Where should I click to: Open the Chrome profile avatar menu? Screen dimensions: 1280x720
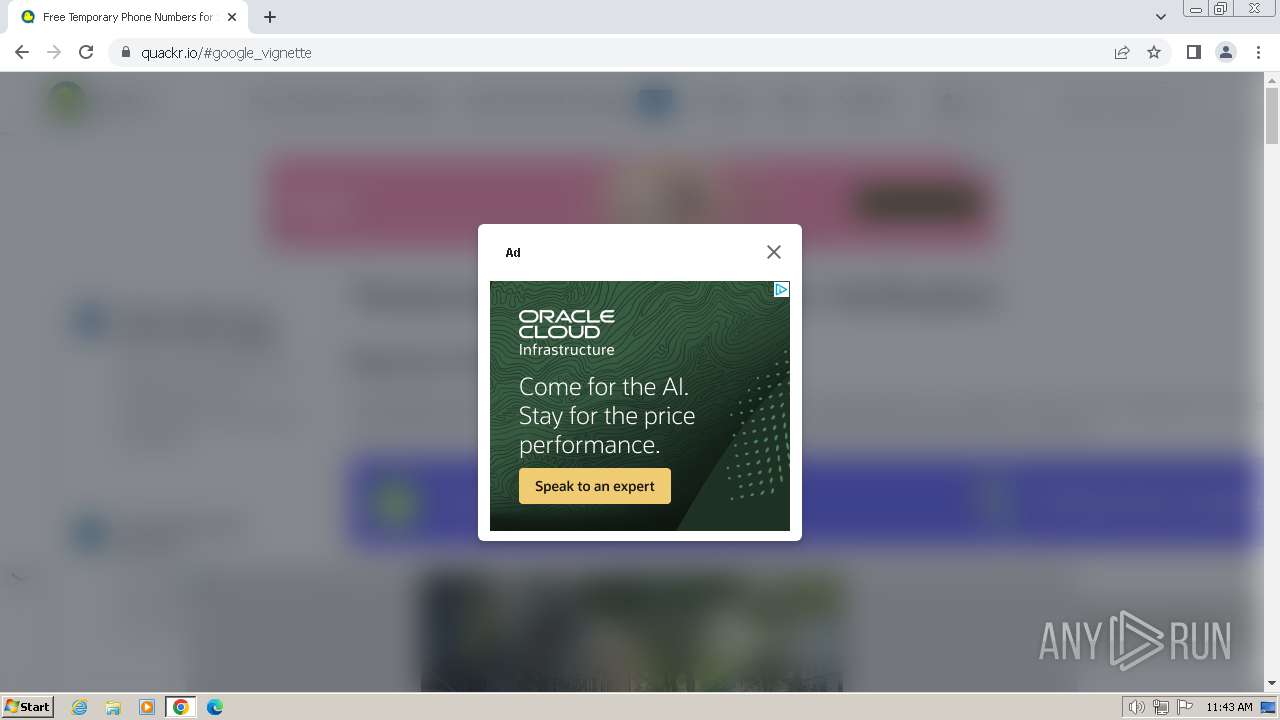click(1226, 52)
